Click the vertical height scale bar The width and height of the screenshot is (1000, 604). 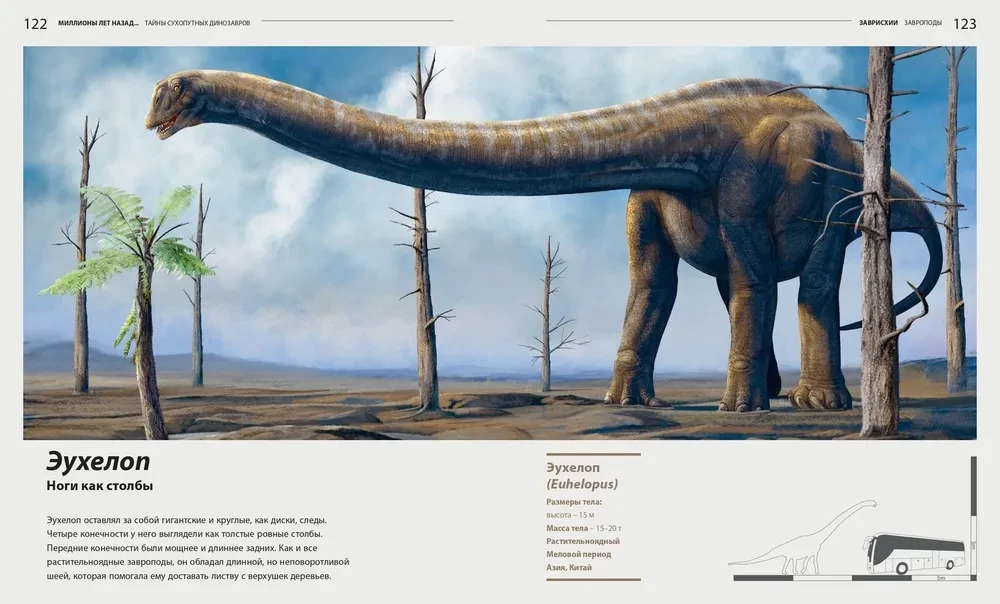(973, 517)
